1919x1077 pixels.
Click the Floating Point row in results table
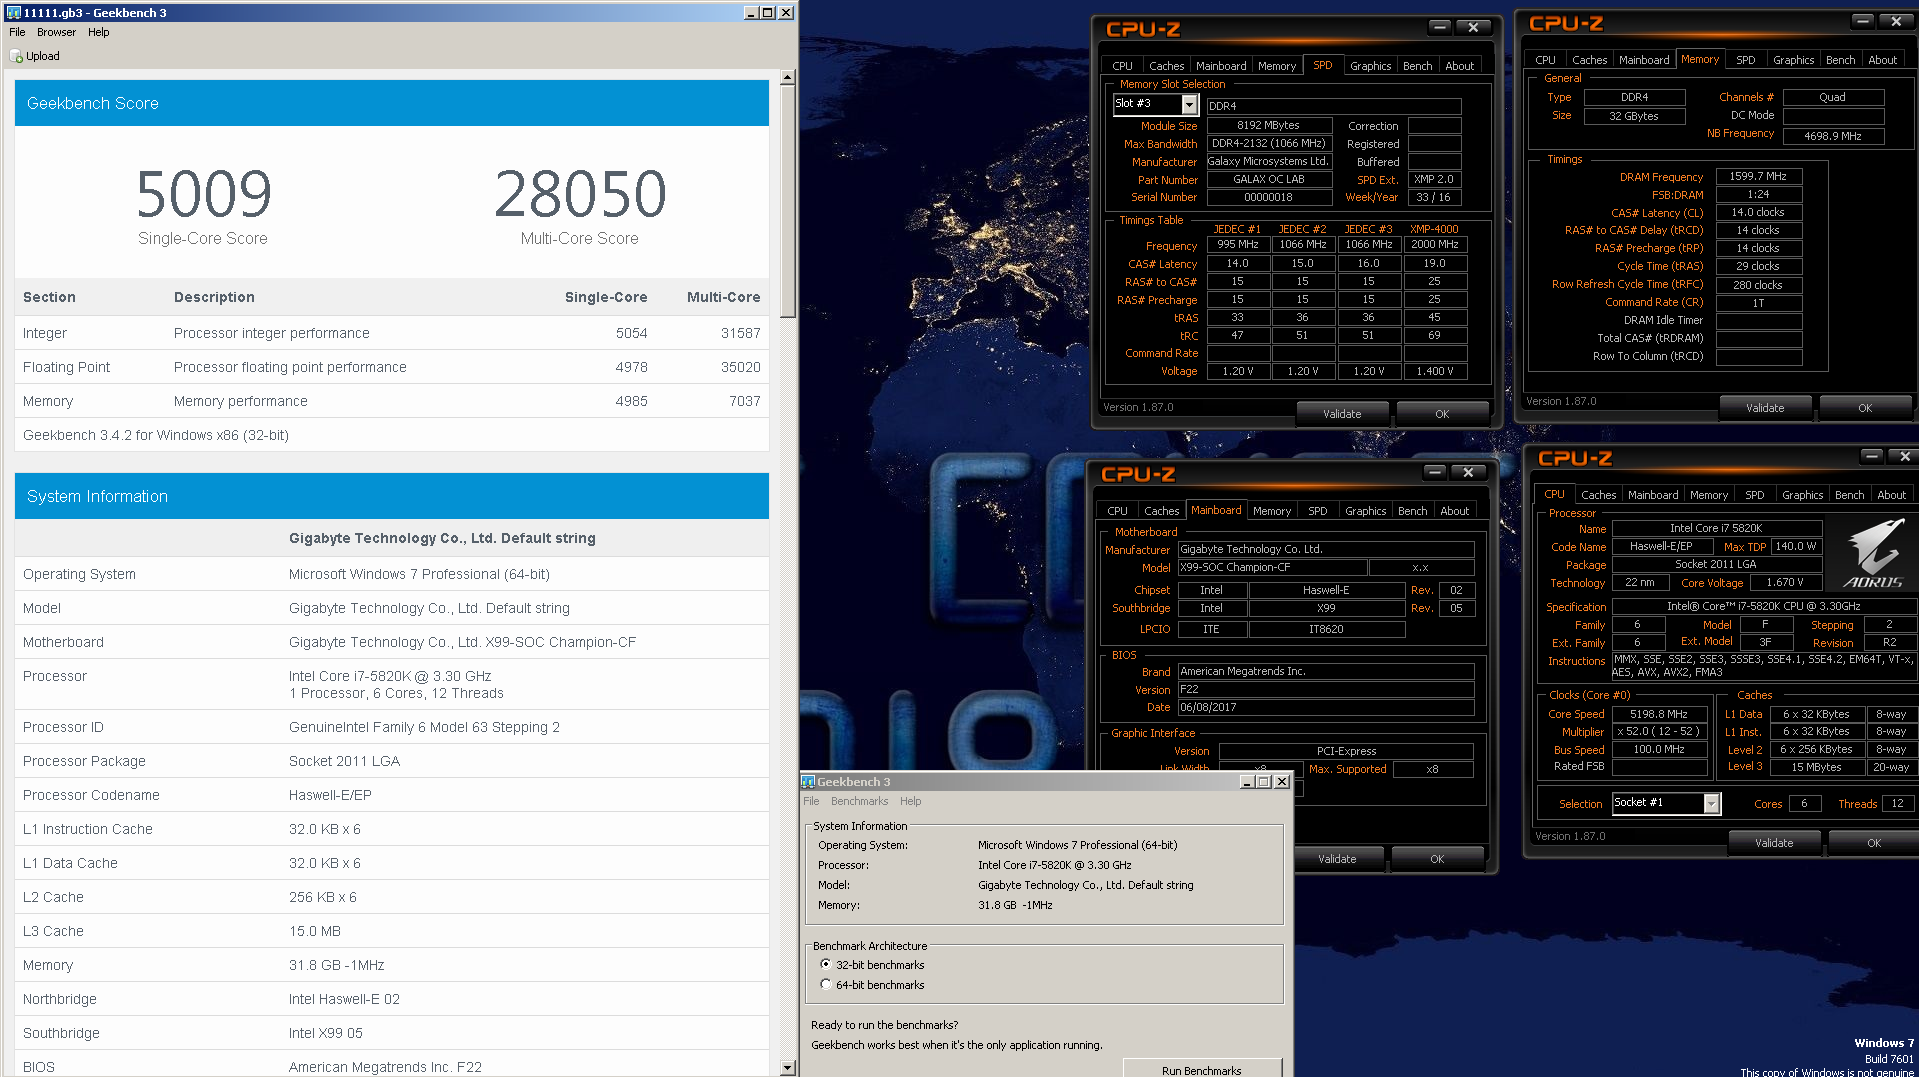point(392,367)
